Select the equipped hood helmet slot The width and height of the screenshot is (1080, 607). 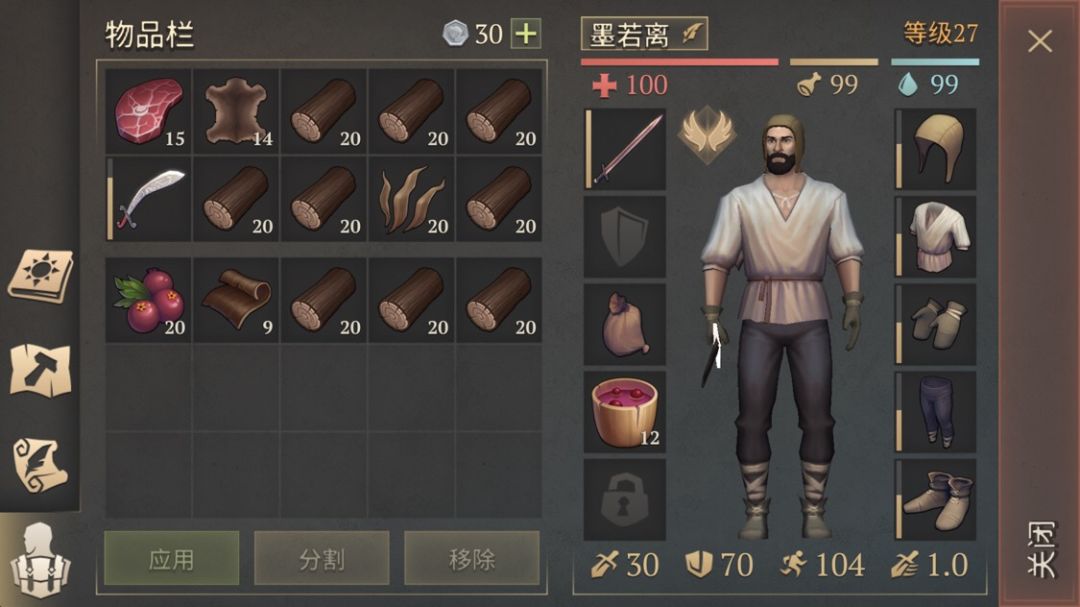pos(935,149)
